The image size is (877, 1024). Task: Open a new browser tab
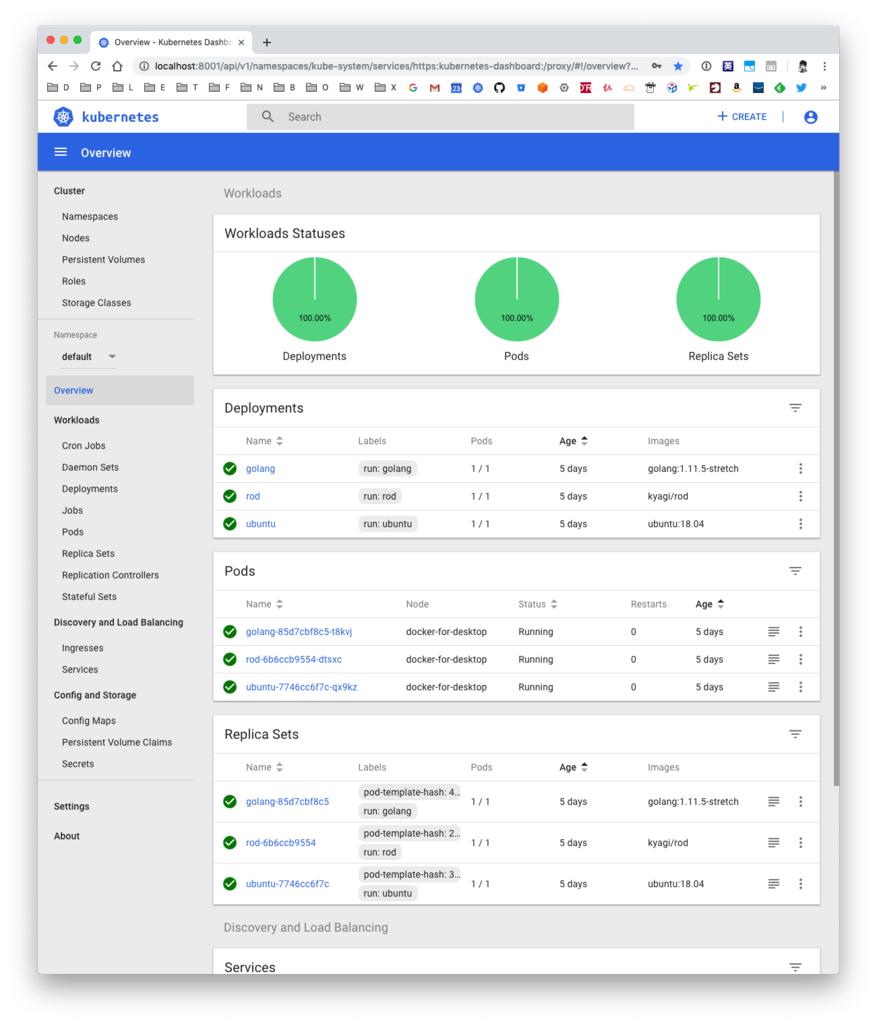(266, 42)
